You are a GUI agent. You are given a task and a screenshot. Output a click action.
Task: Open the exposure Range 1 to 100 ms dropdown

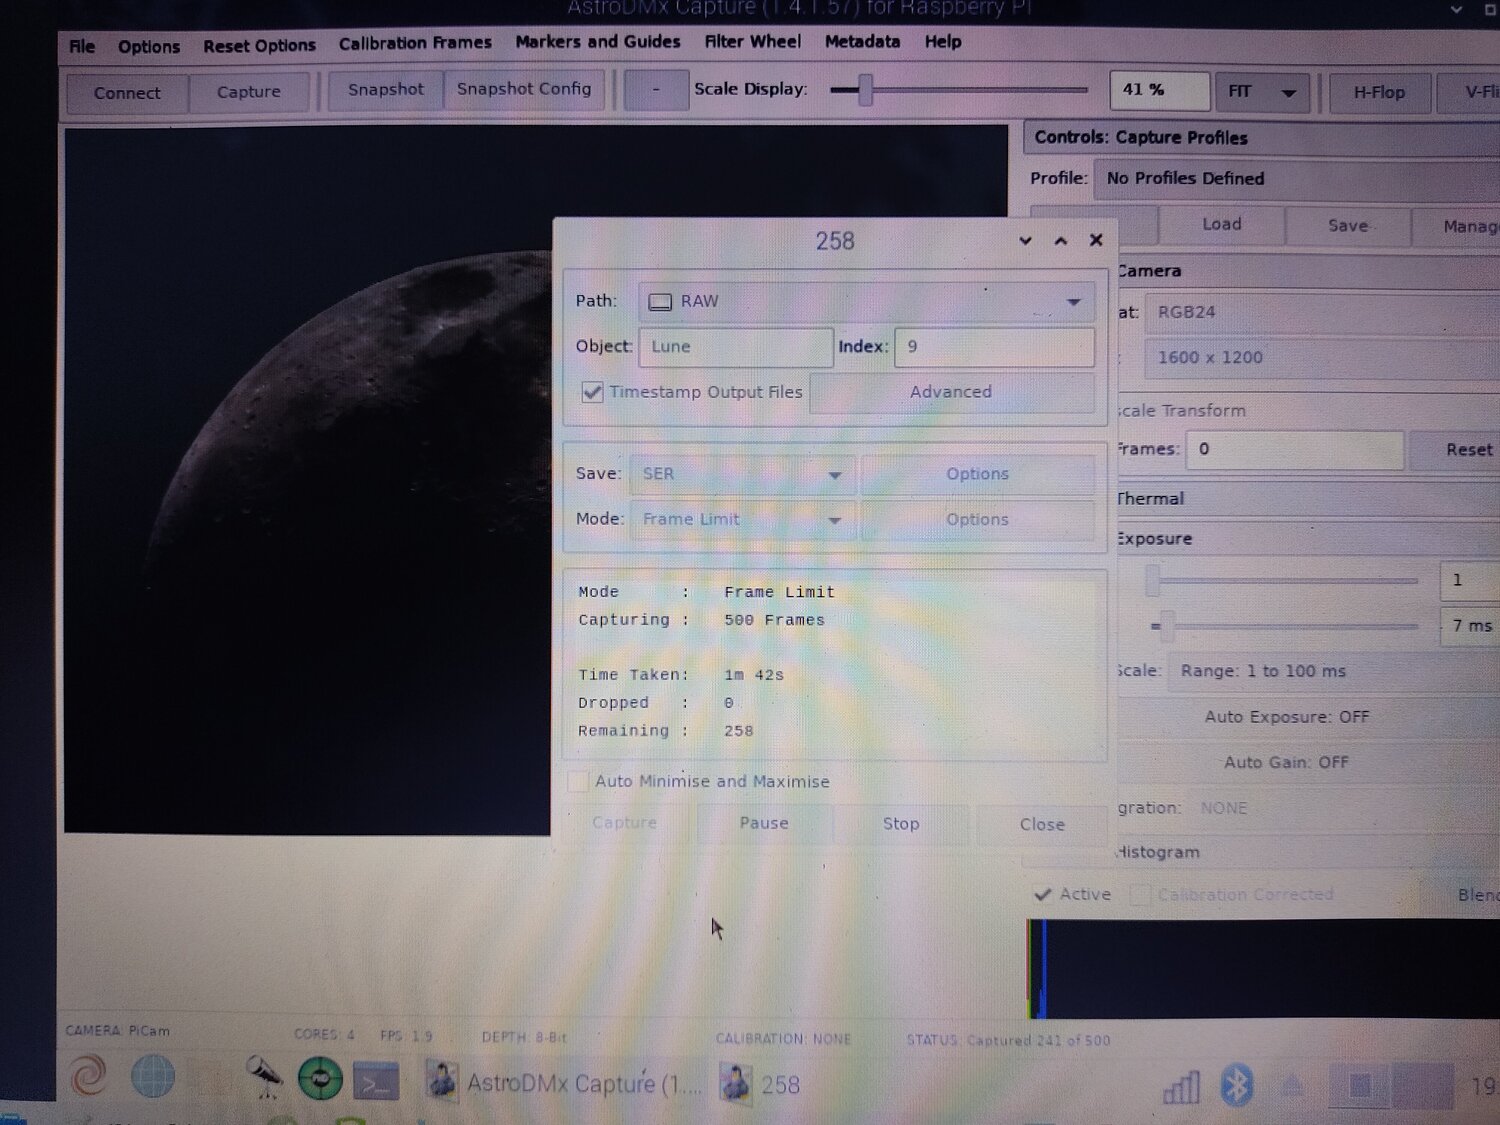(1333, 671)
